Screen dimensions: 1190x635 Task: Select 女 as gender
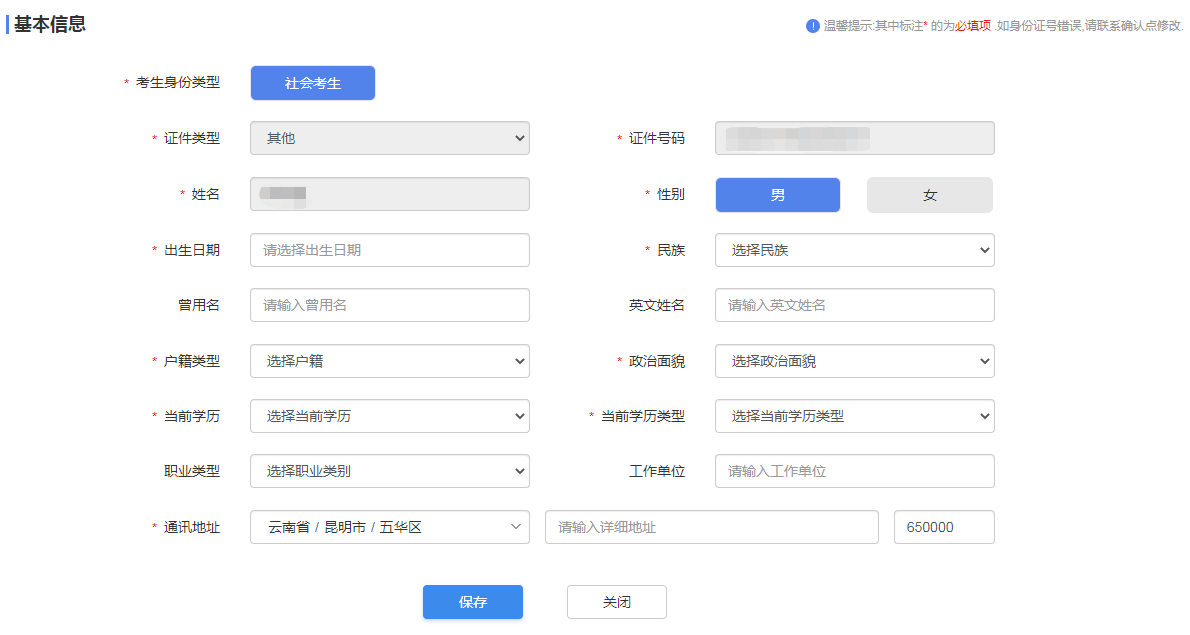tap(929, 195)
